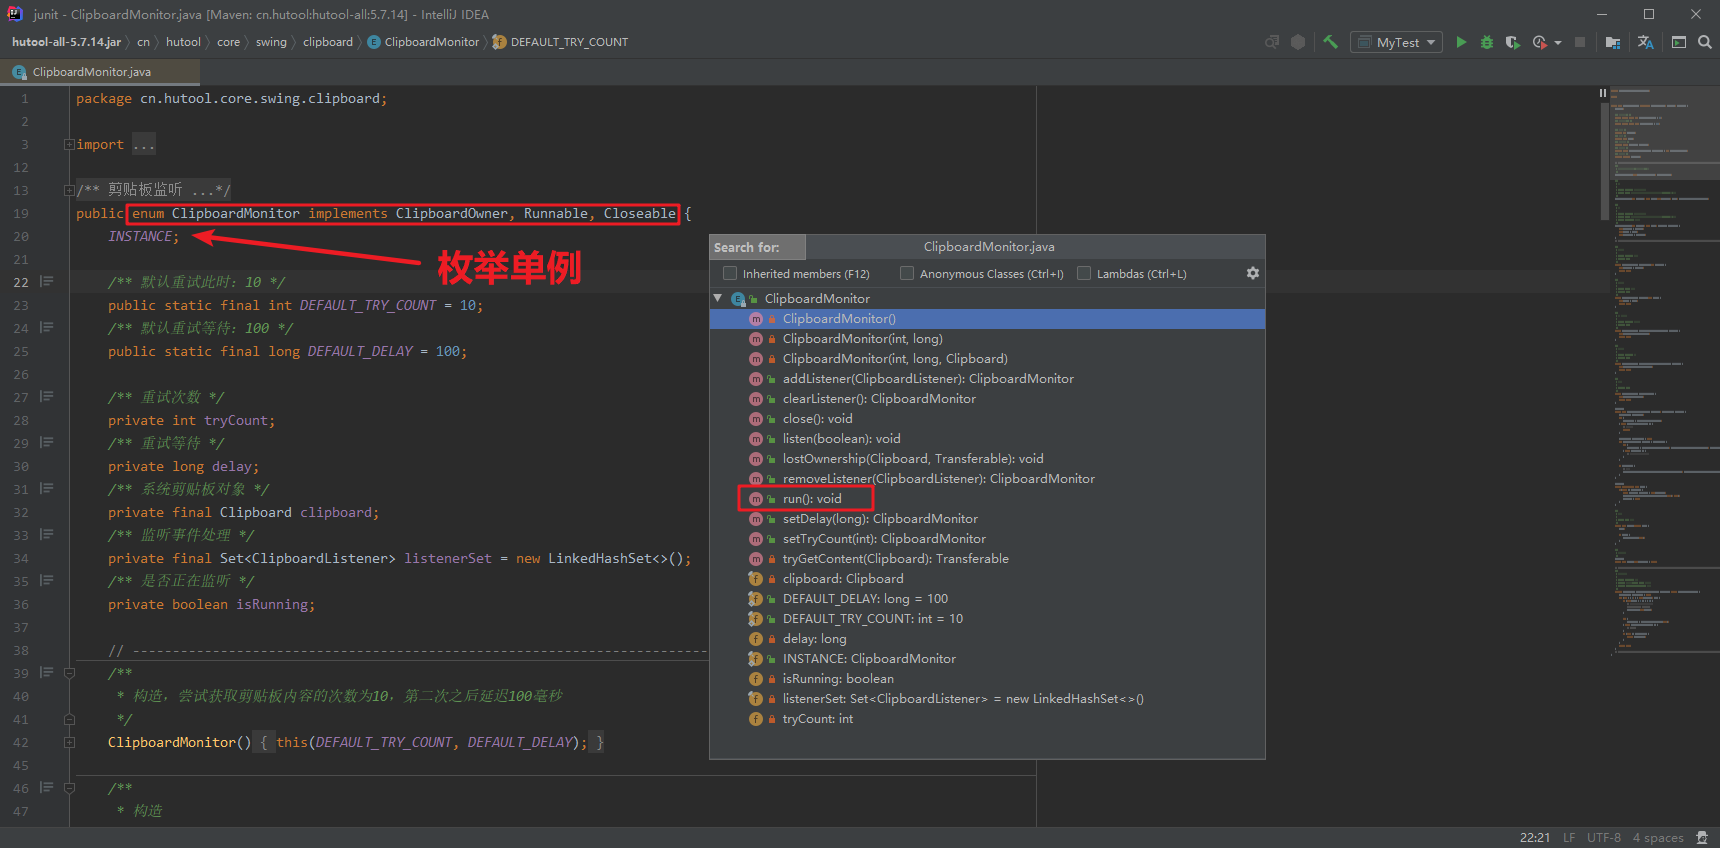Click rendered doc gutter icon at line 46
Viewport: 1720px width, 848px height.
47,787
